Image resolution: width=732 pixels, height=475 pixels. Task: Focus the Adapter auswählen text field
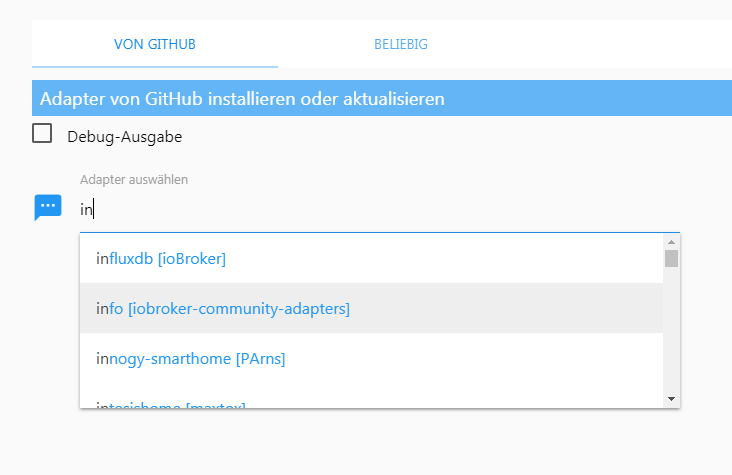click(x=380, y=210)
